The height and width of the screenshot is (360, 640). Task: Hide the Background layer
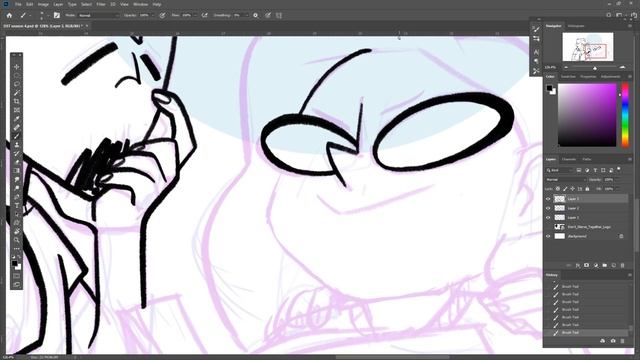pos(548,236)
